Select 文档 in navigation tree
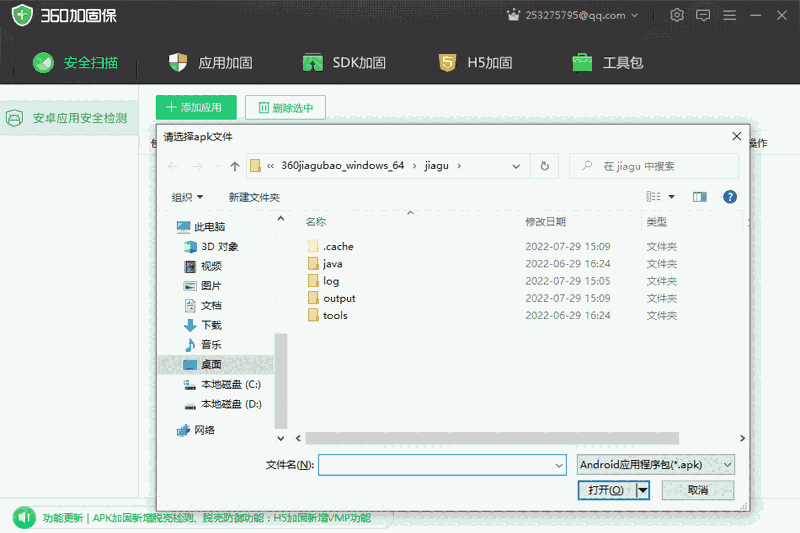This screenshot has height=533, width=800. tap(203, 306)
